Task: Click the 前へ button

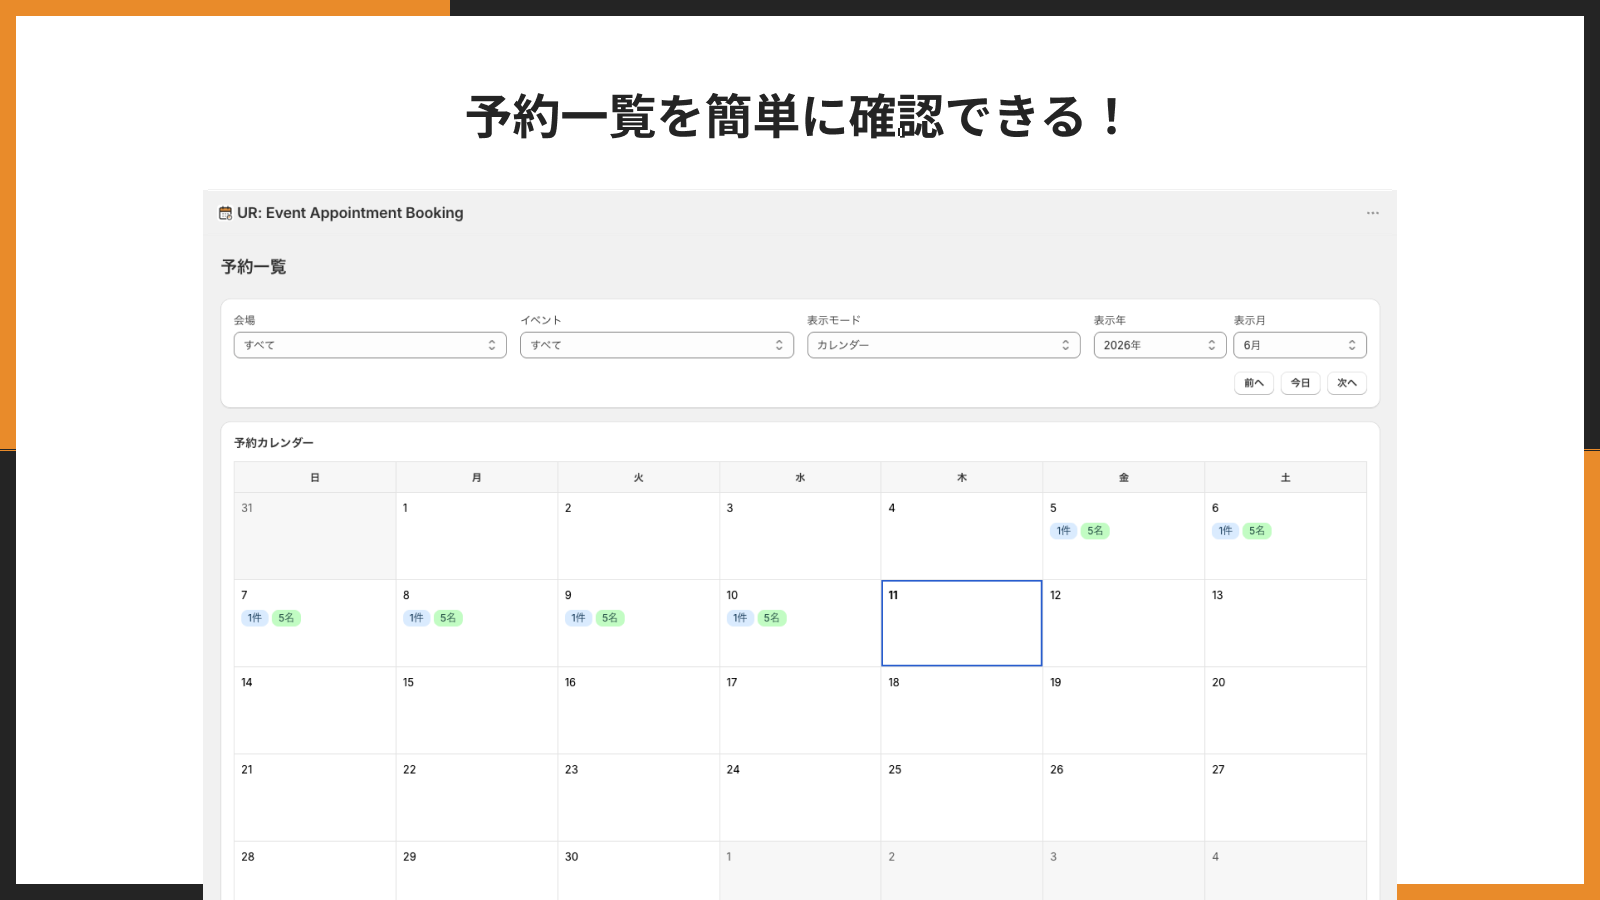Action: [1254, 383]
